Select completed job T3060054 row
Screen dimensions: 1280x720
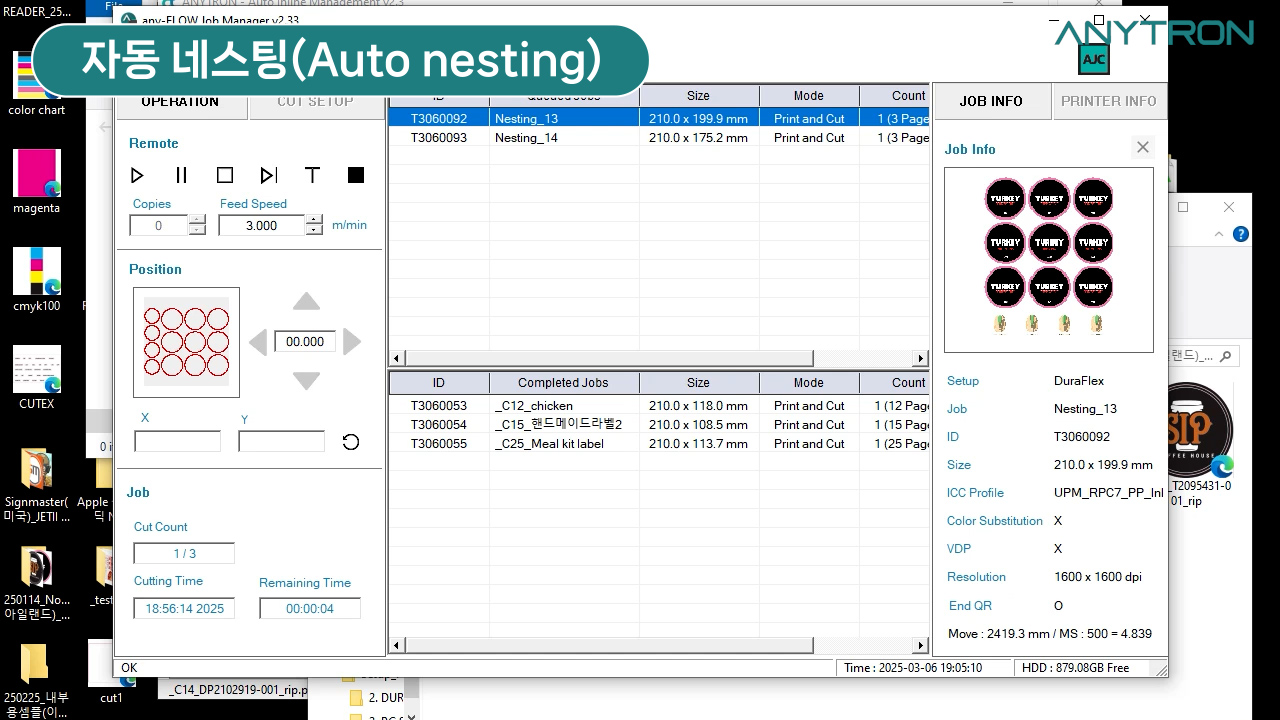click(659, 424)
